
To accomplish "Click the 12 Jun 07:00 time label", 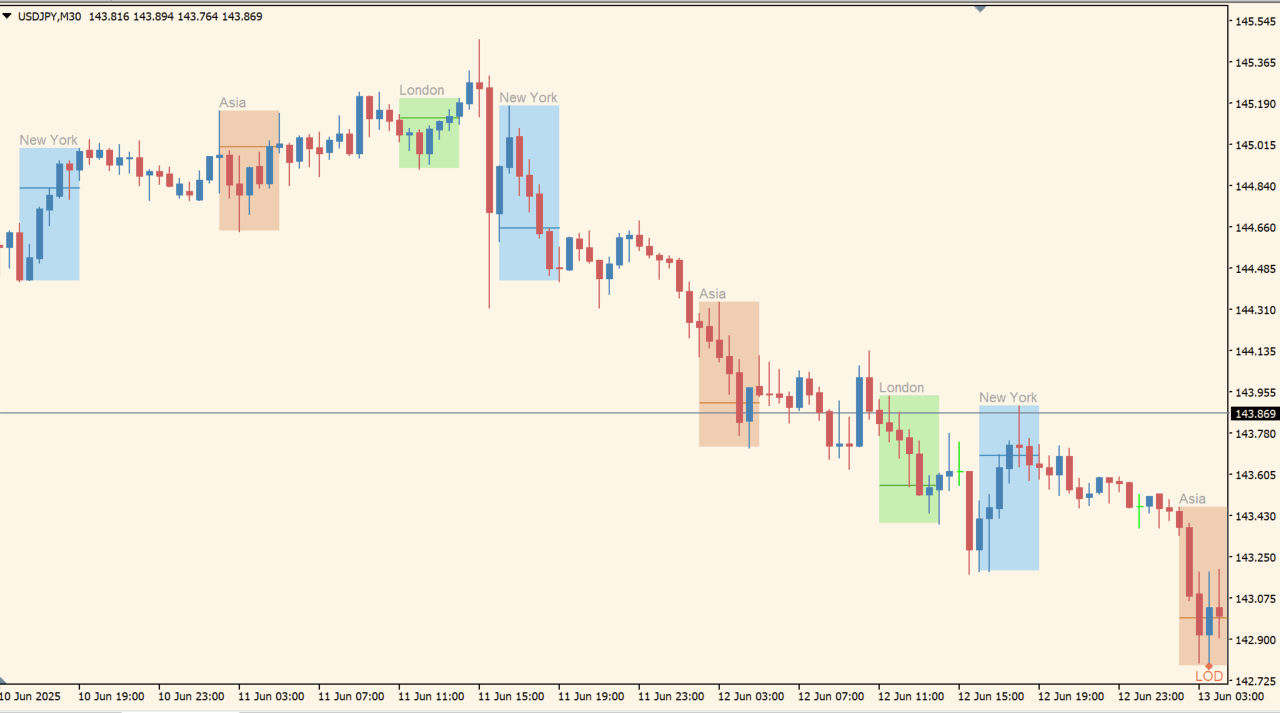I will tap(831, 696).
